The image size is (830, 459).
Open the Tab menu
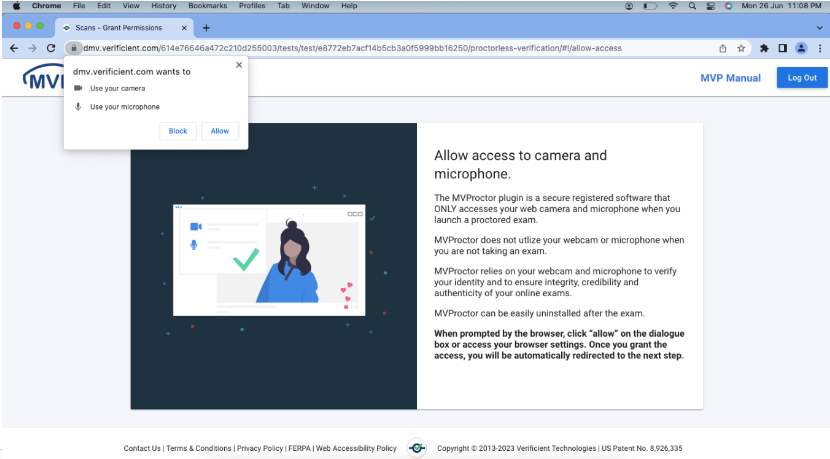(283, 6)
